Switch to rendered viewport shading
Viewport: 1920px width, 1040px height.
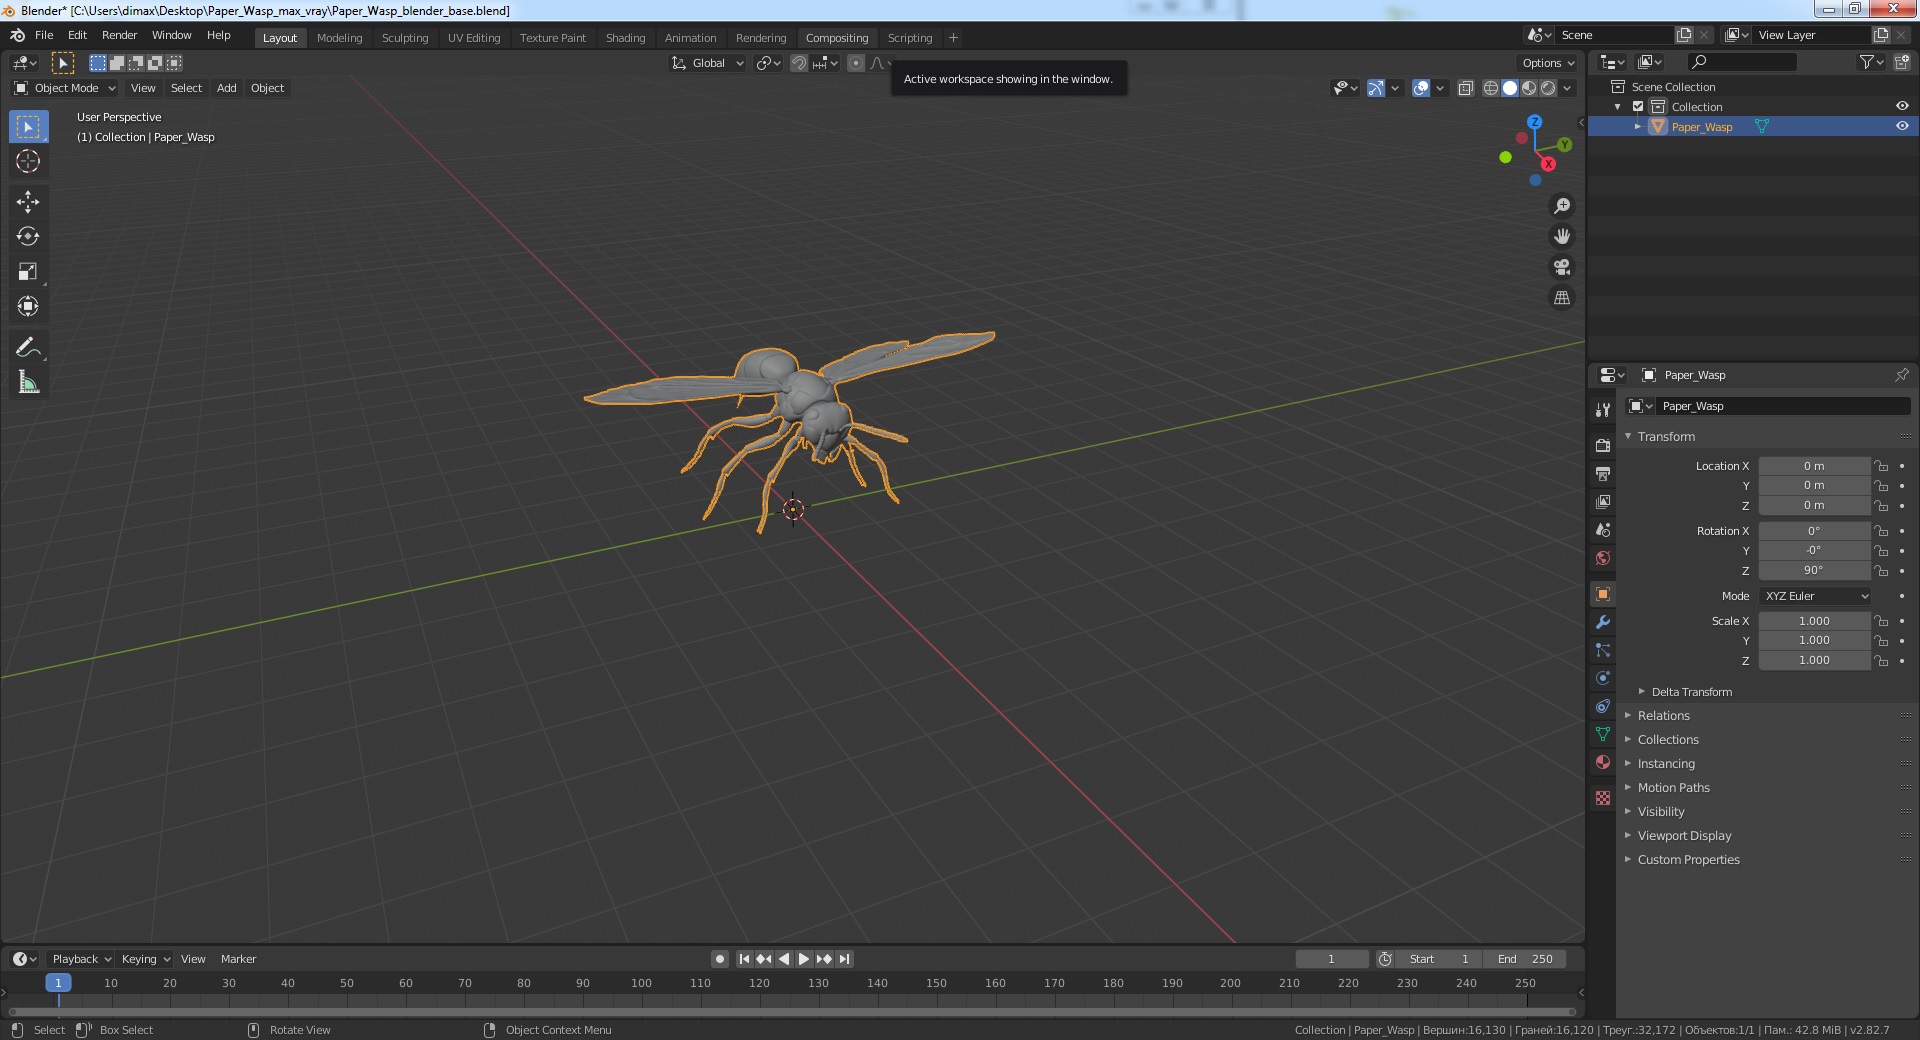tap(1548, 88)
